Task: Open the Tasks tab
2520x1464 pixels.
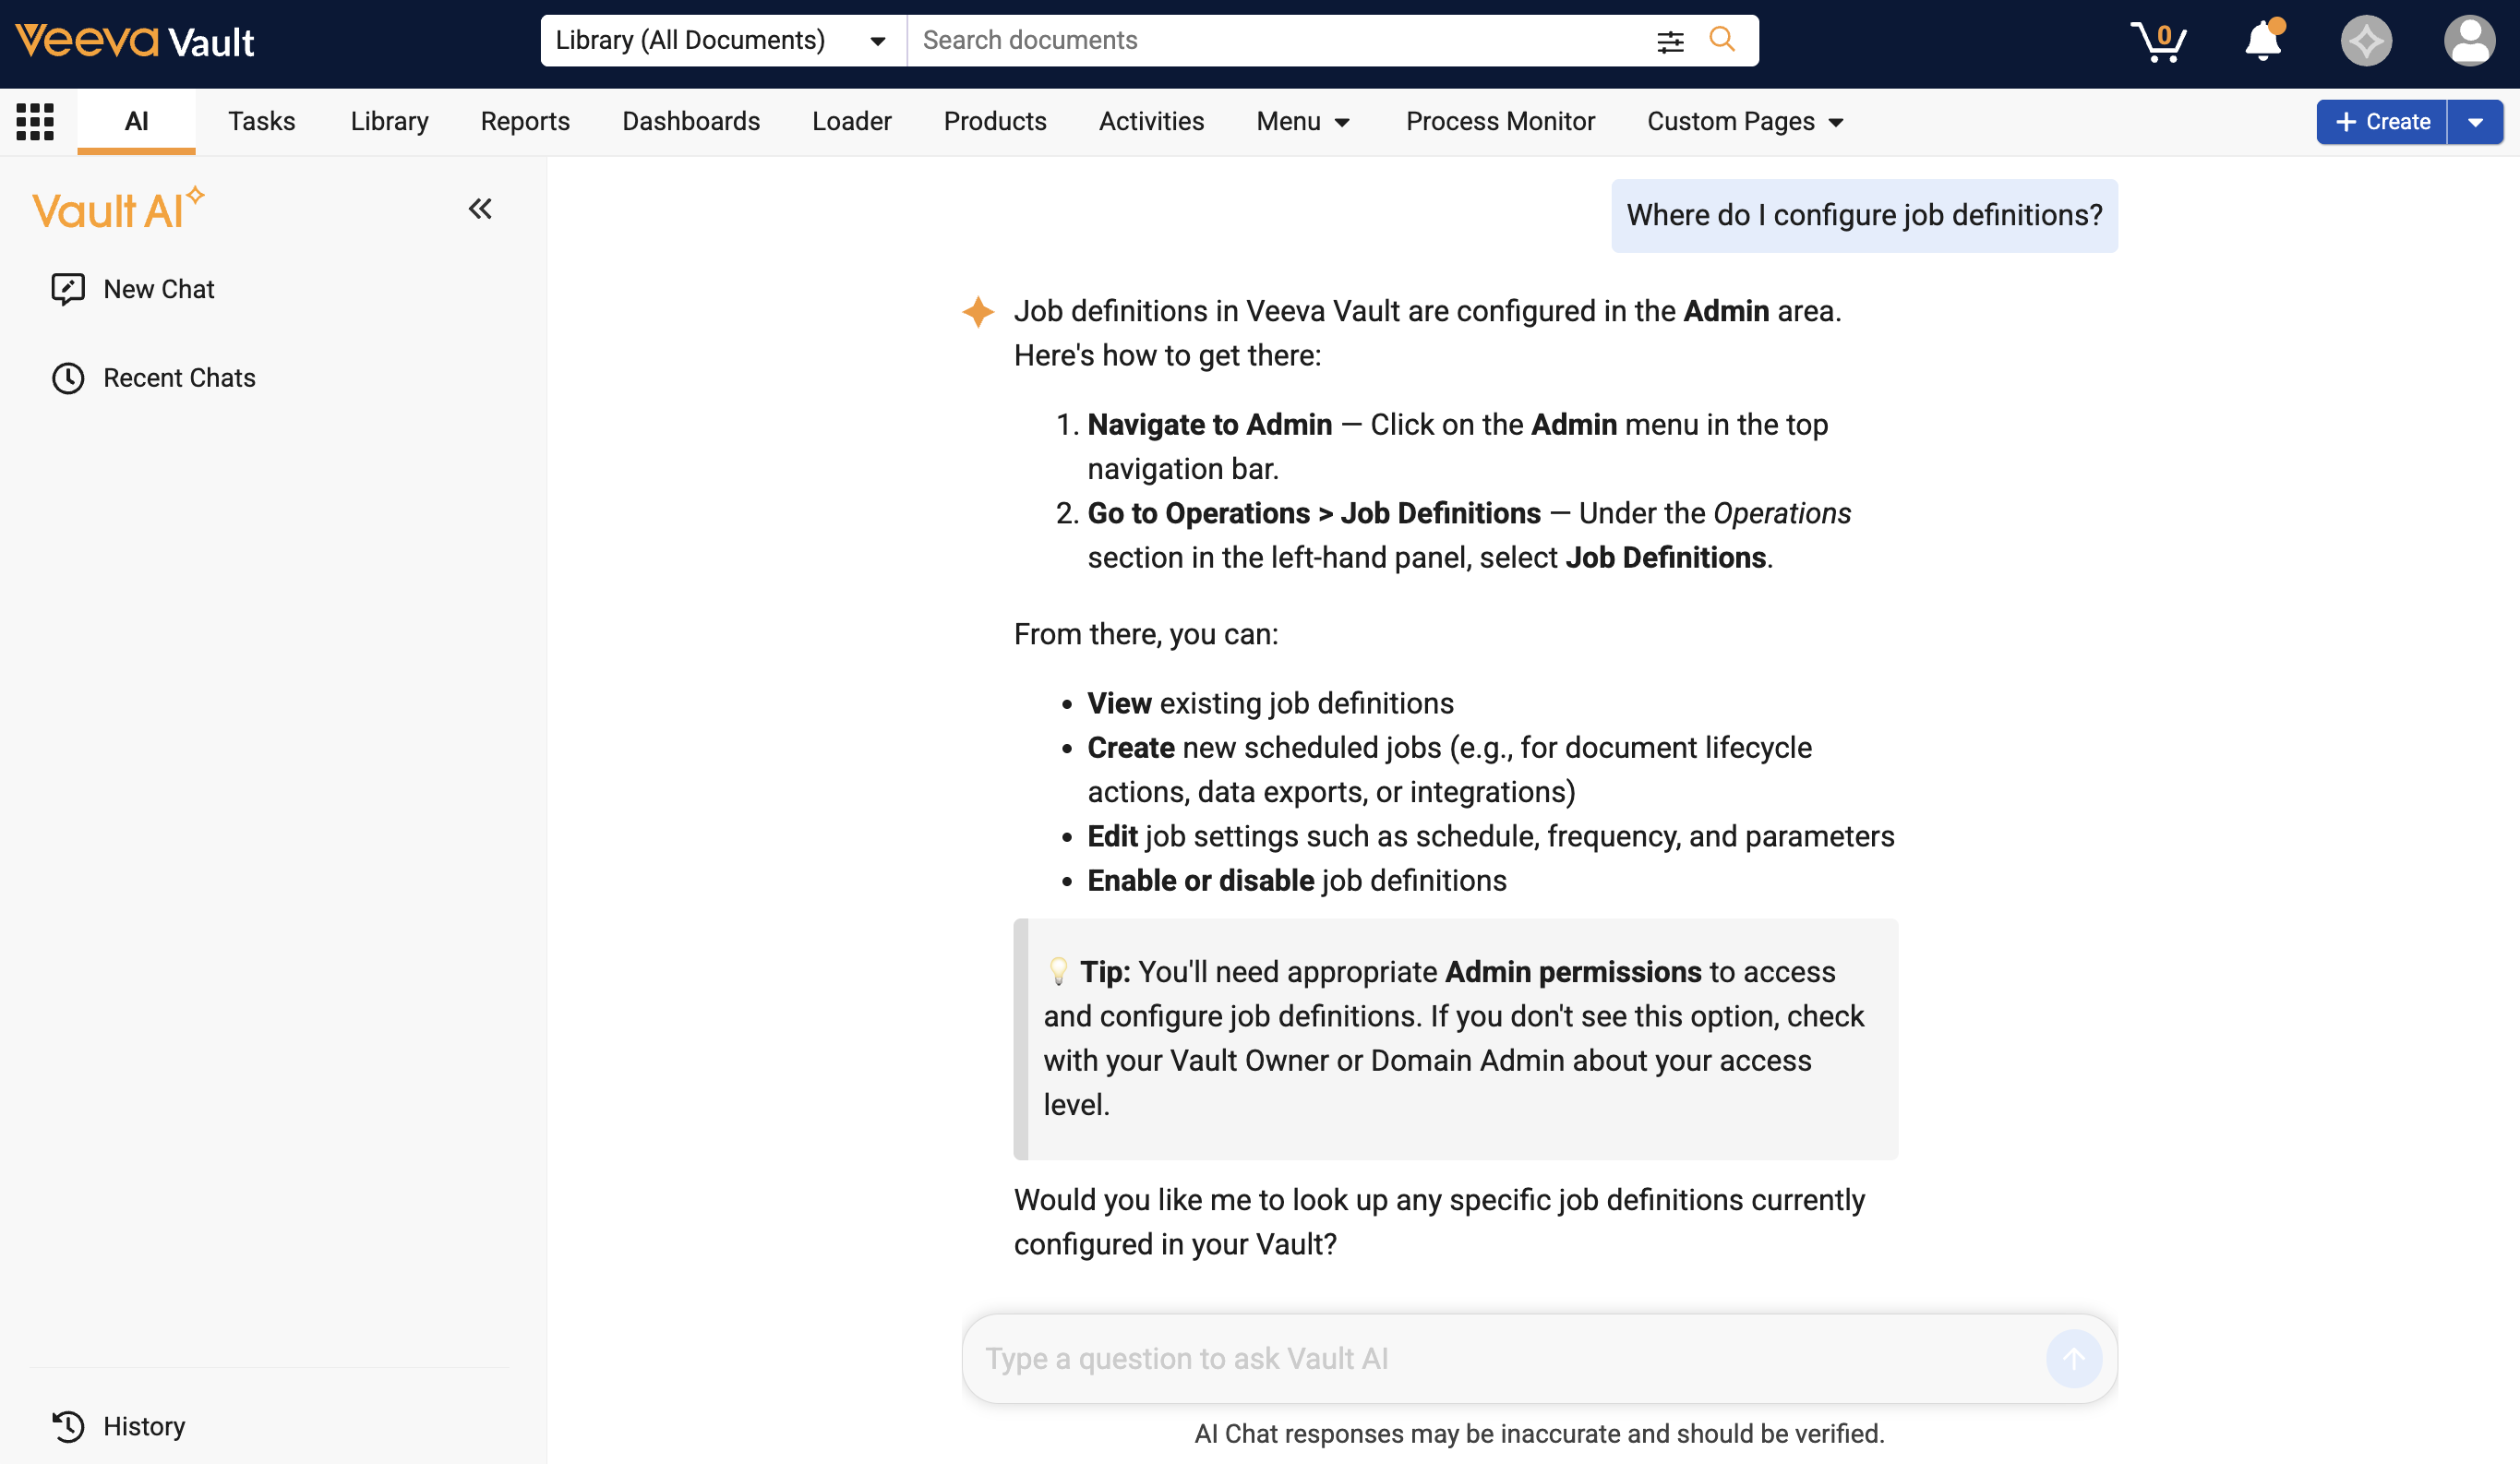Action: tap(261, 122)
